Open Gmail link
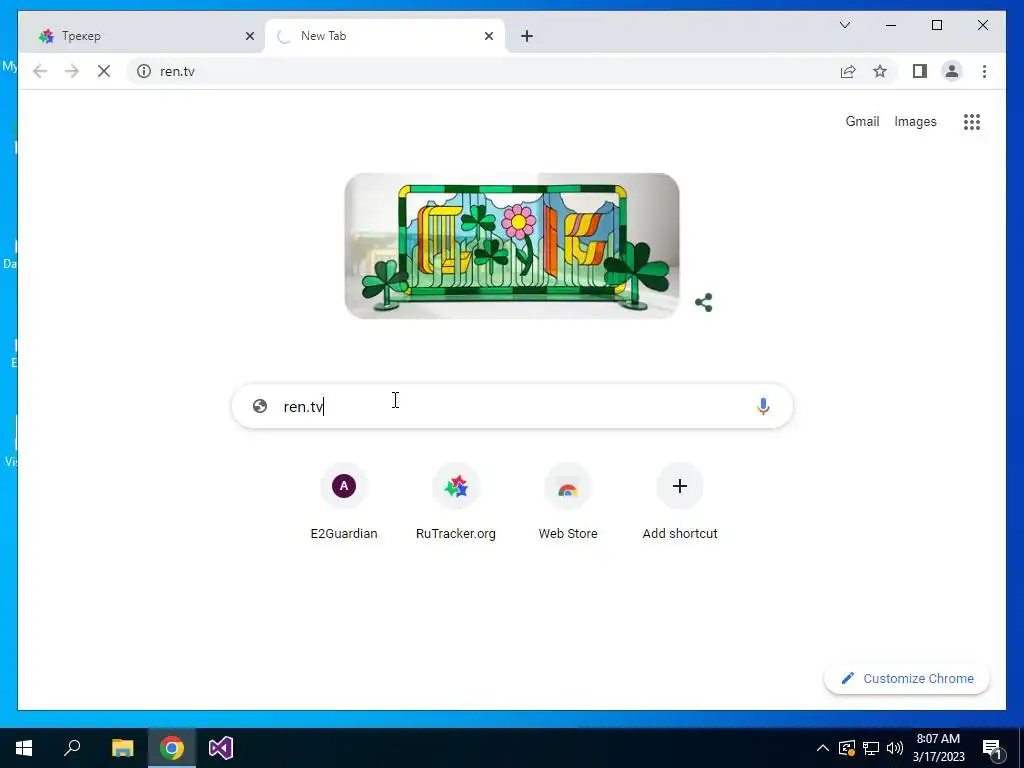The width and height of the screenshot is (1024, 768). point(862,121)
